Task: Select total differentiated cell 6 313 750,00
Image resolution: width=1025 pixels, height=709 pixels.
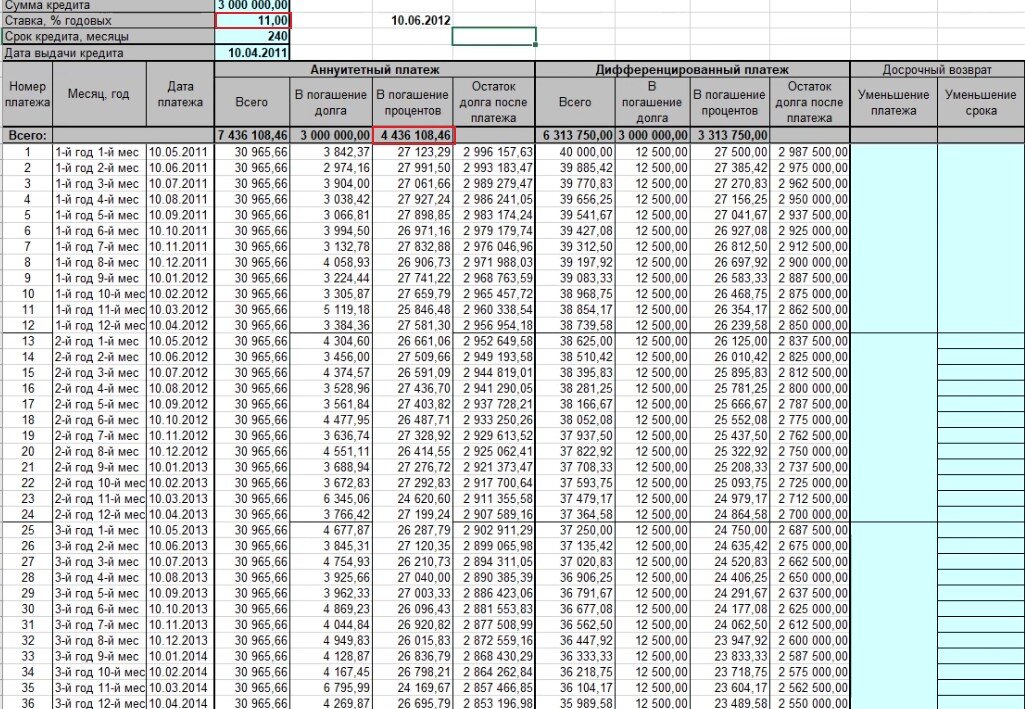Action: click(575, 136)
